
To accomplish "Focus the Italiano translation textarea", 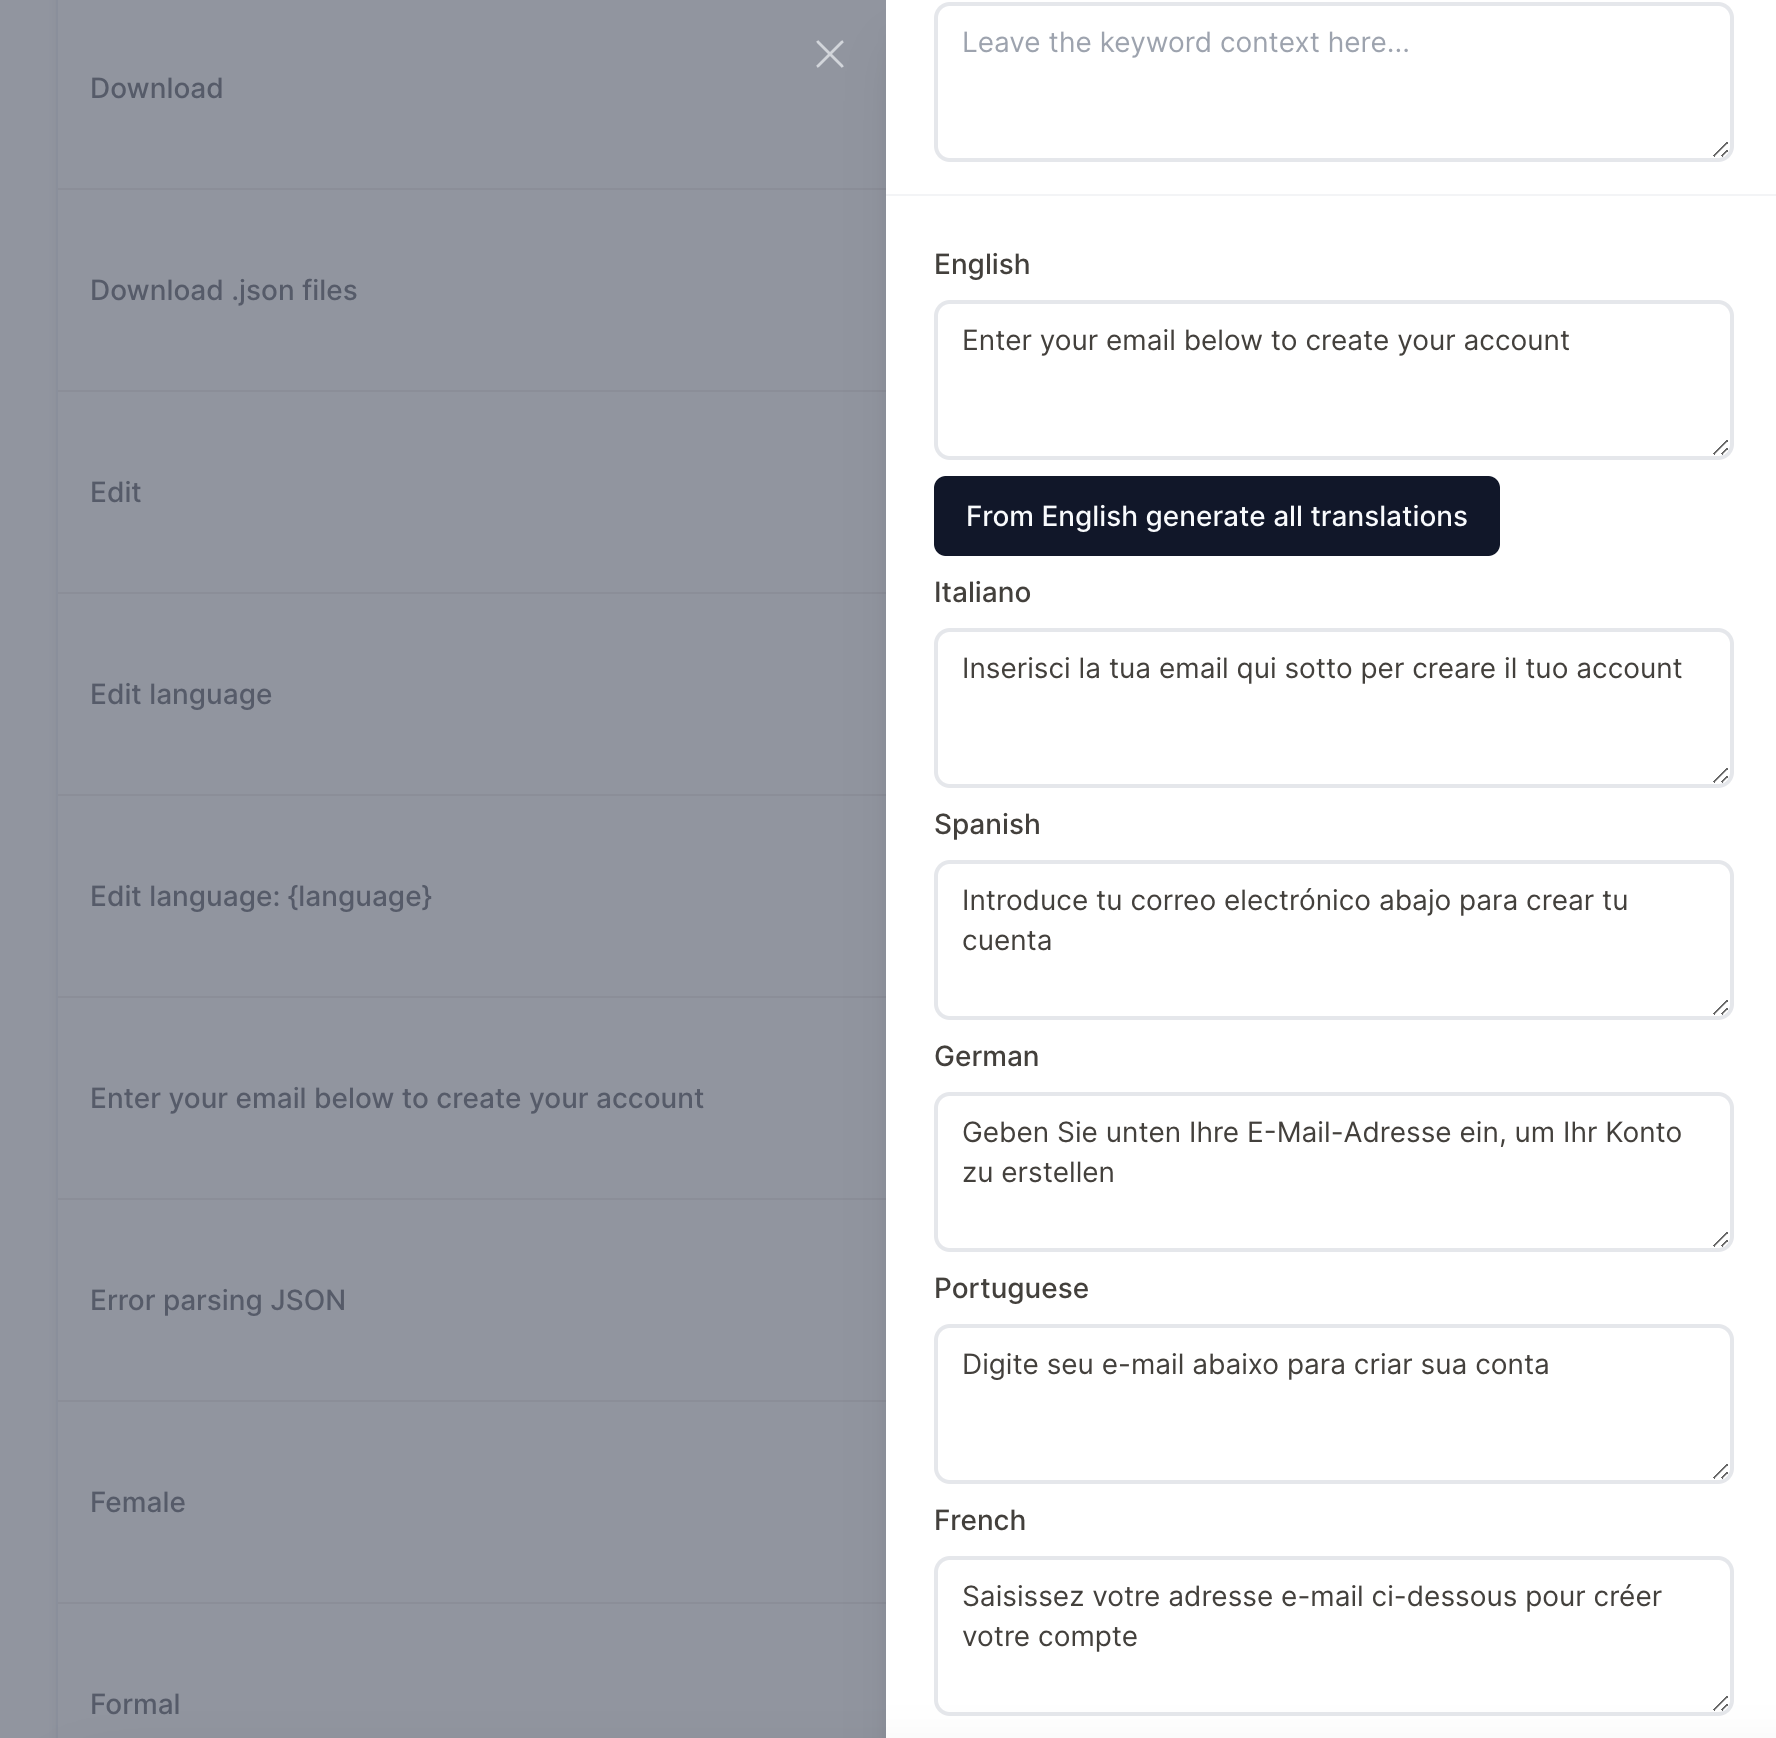I will [x=1333, y=708].
